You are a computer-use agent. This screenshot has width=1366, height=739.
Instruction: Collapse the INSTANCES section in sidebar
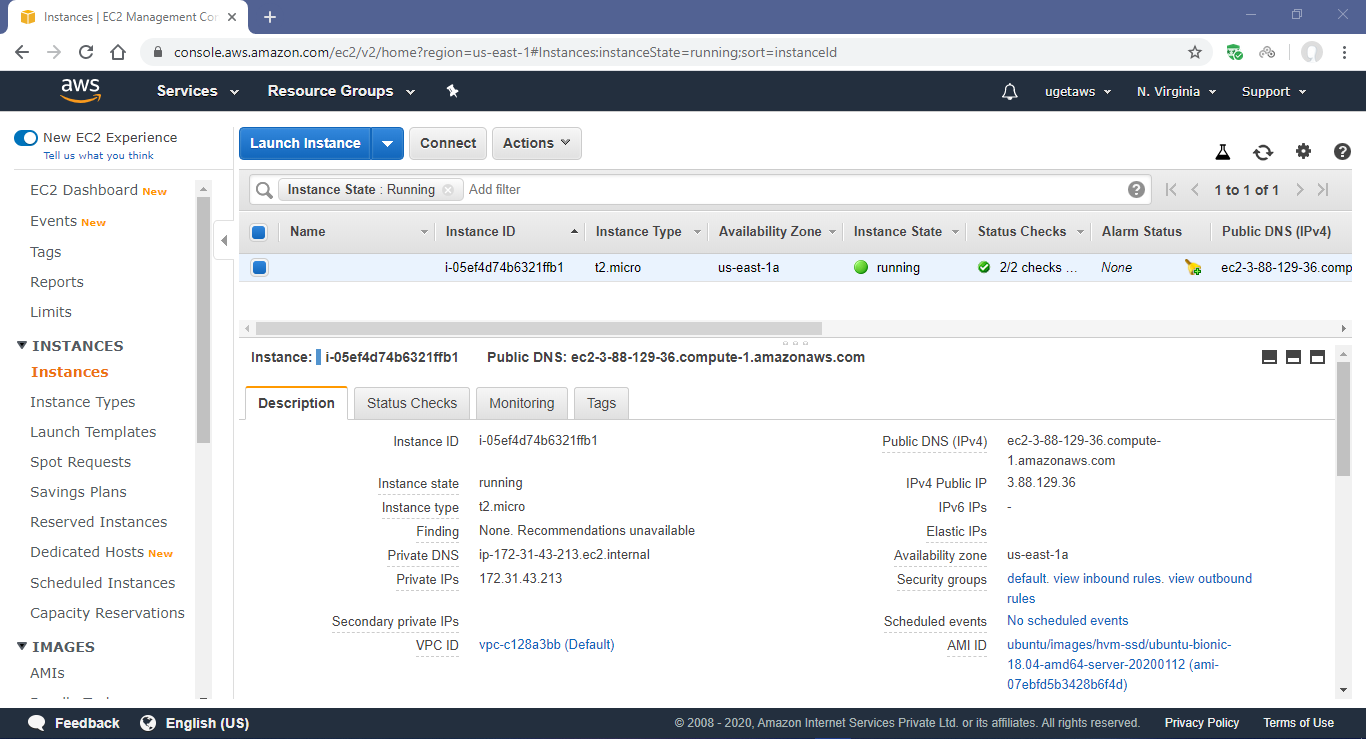23,346
